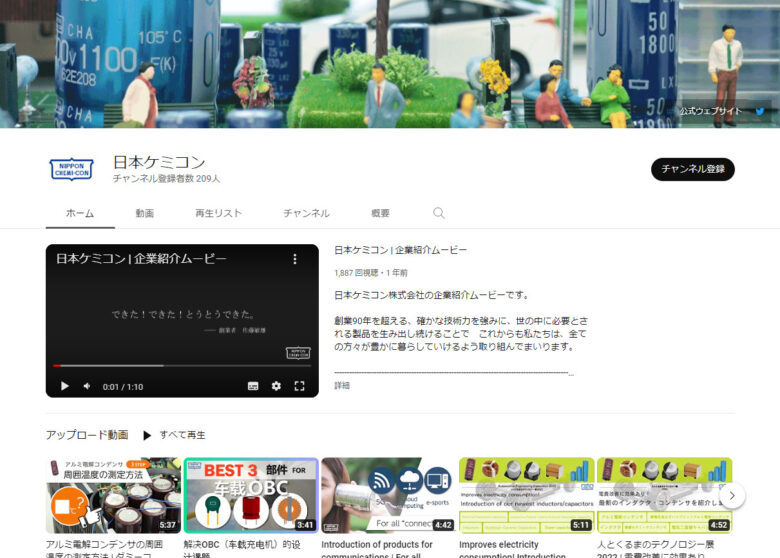The width and height of the screenshot is (780, 558).
Task: Switch to the 動画 tab
Action: tap(145, 213)
